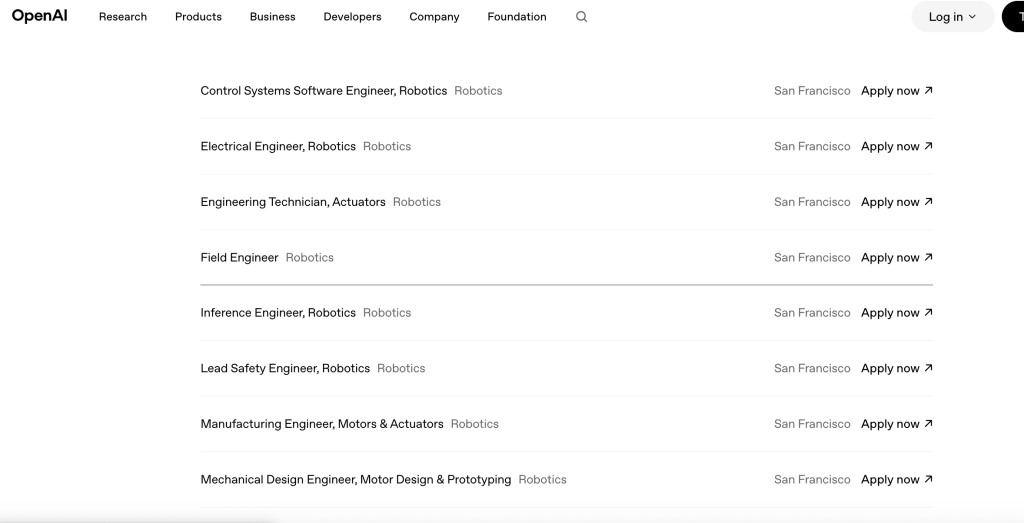Open Inference Engineer, Robotics job title
This screenshot has width=1024, height=523.
(278, 313)
